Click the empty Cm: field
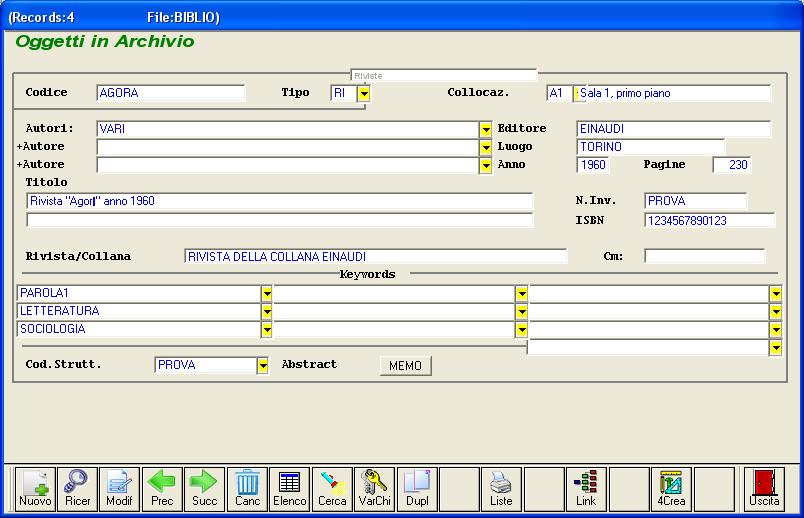Viewport: 804px width, 518px height. point(705,256)
